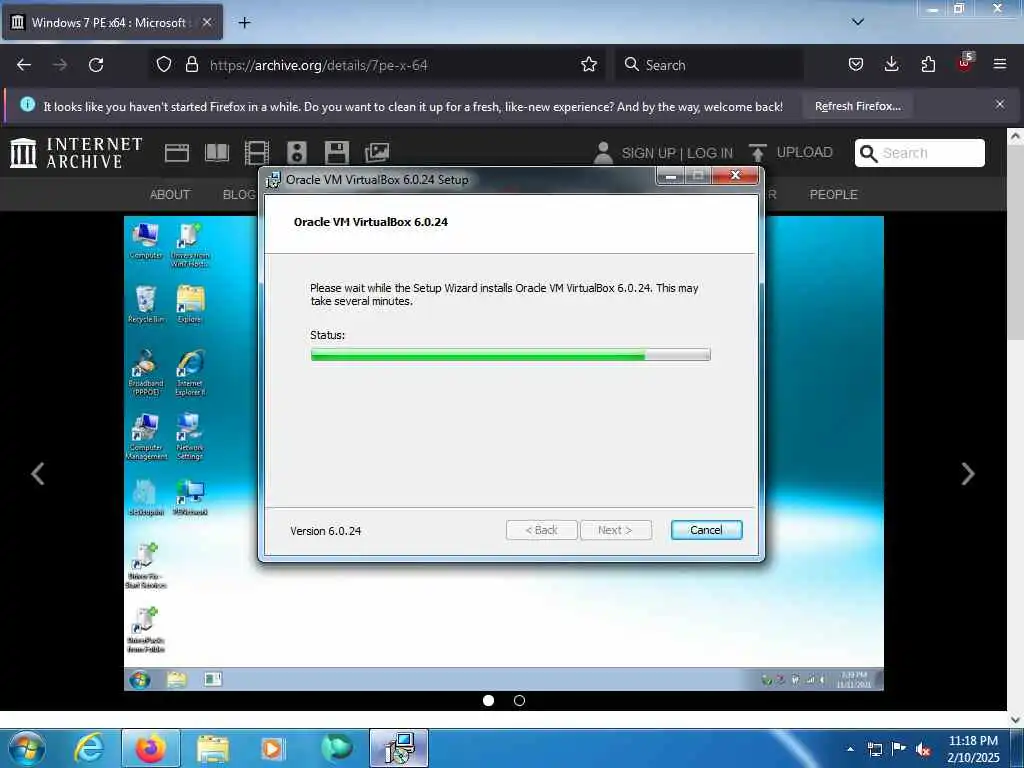Open the Windows Start button
Viewport: 1024px width, 768px height.
tap(27, 748)
